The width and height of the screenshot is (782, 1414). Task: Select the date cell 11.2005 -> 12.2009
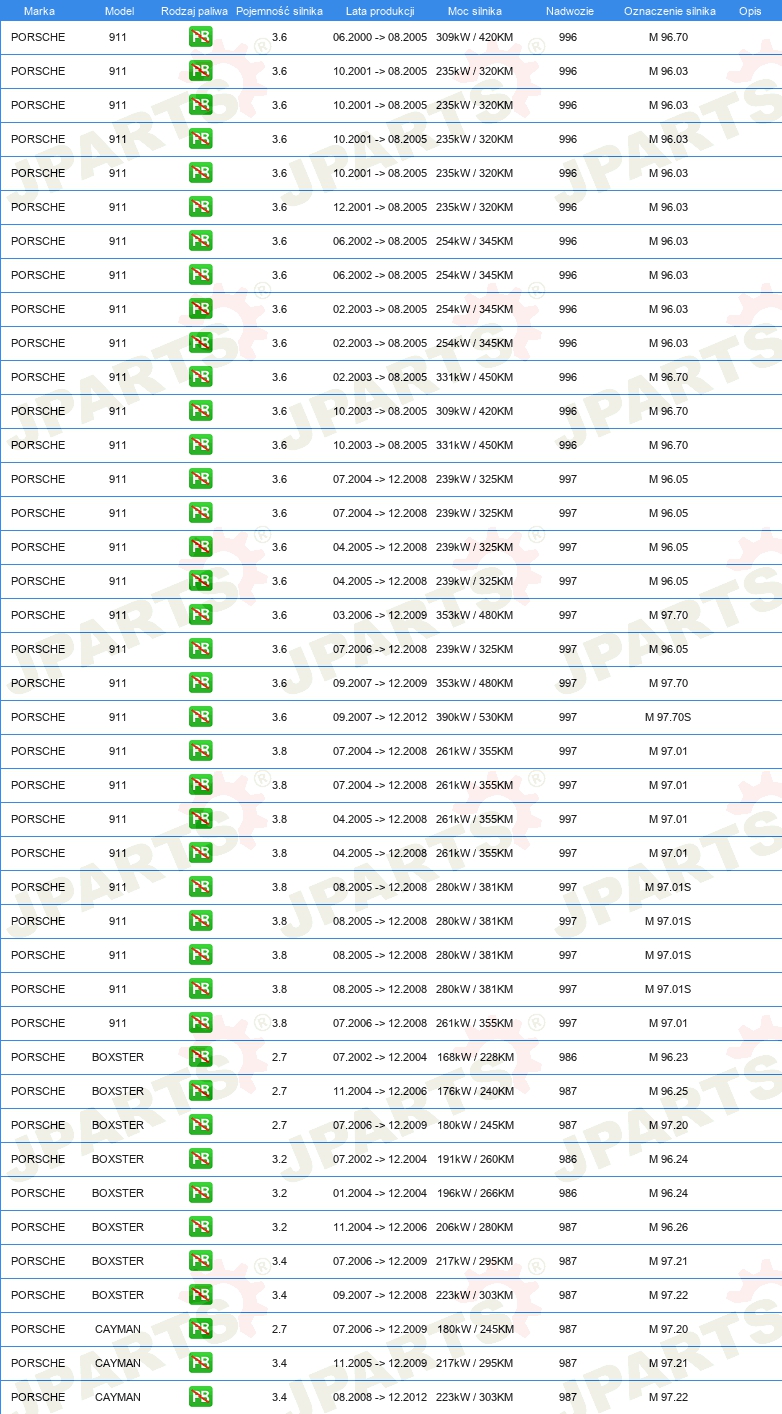pyautogui.click(x=380, y=1364)
